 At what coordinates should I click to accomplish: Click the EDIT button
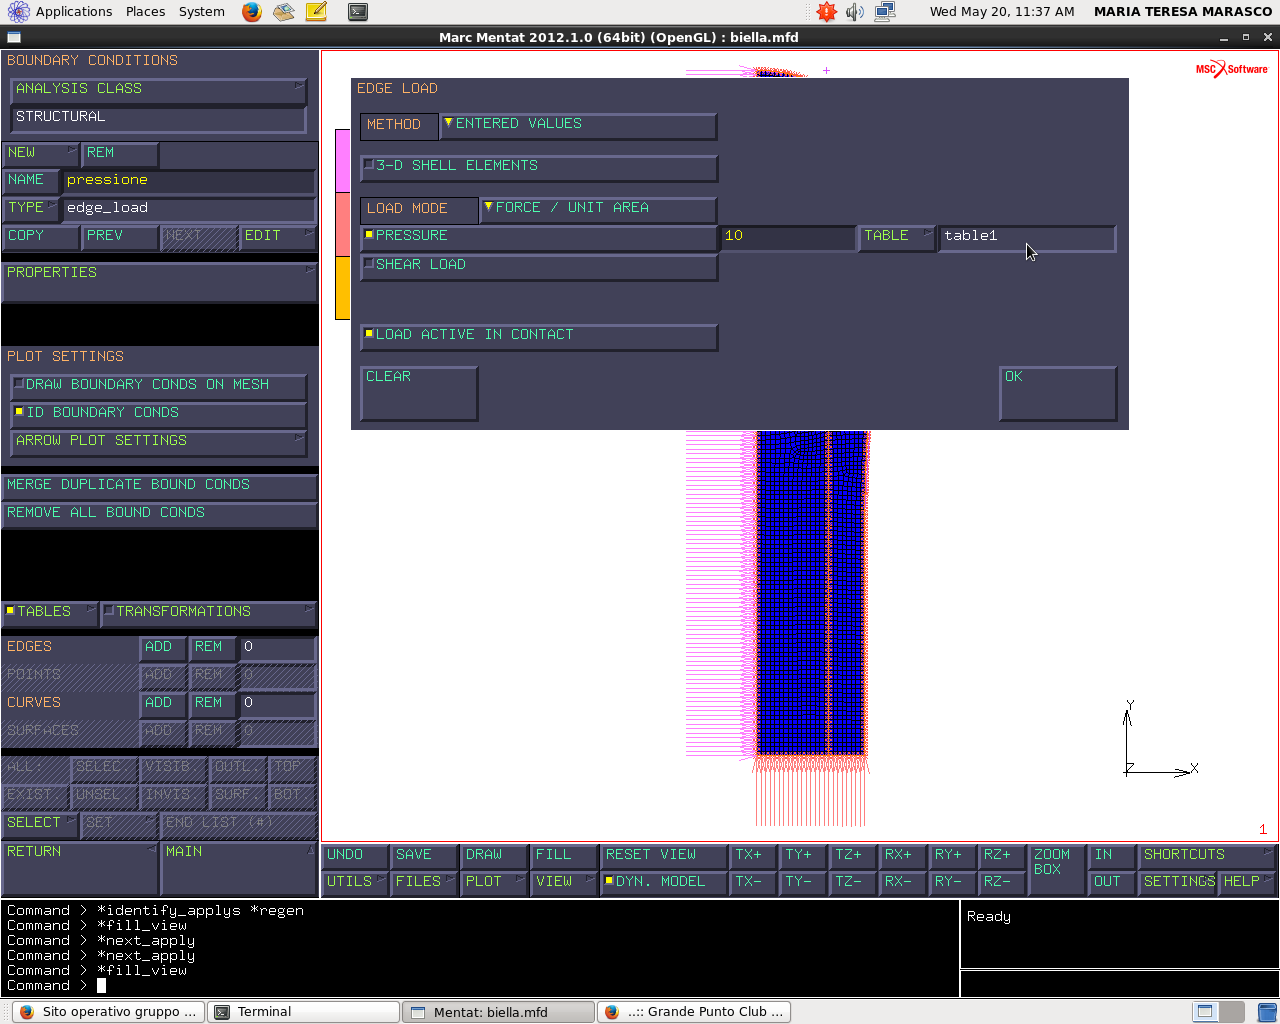point(278,237)
